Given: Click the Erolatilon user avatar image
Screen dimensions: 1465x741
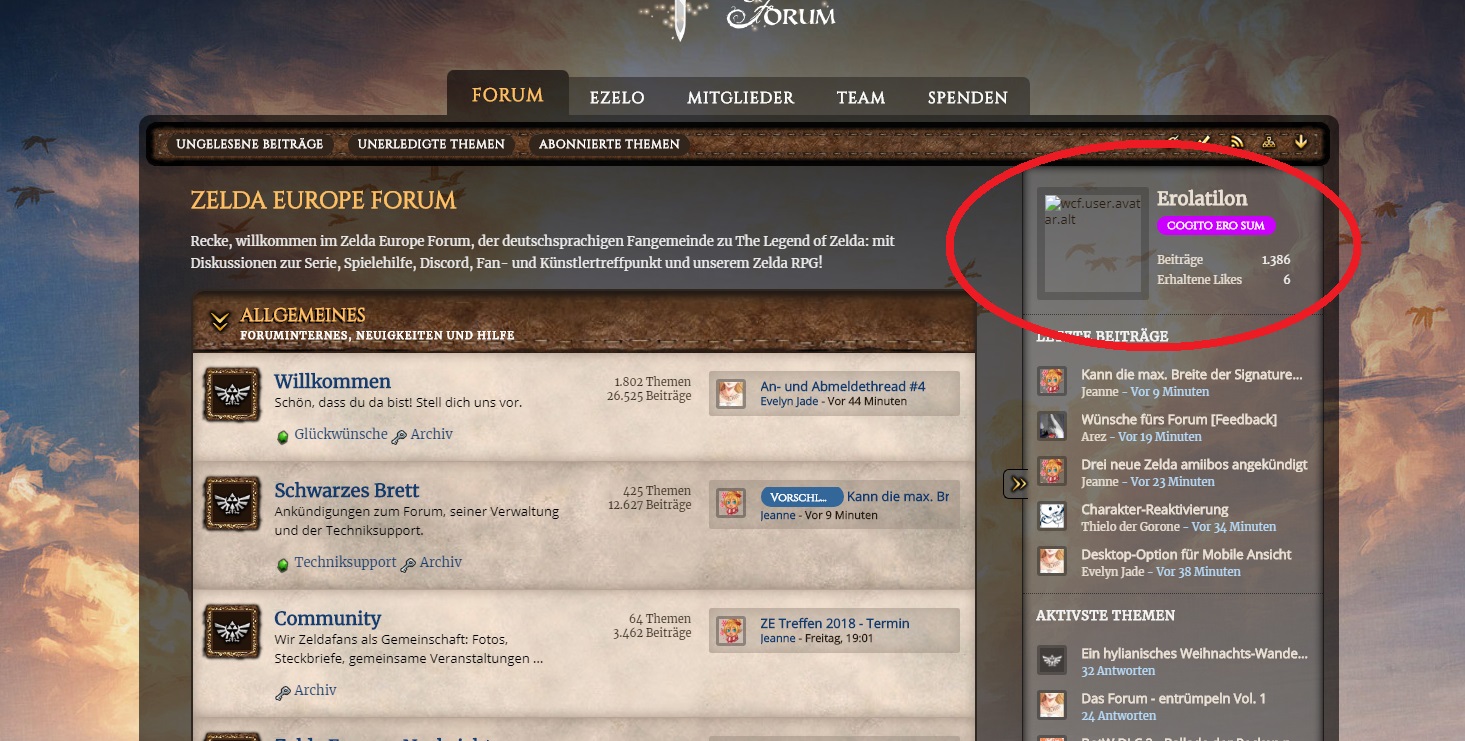Looking at the screenshot, I should click(x=1092, y=243).
